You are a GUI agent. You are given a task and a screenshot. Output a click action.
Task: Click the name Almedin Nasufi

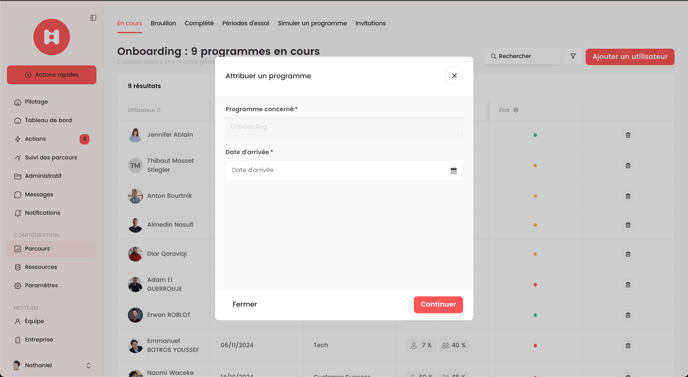click(170, 225)
